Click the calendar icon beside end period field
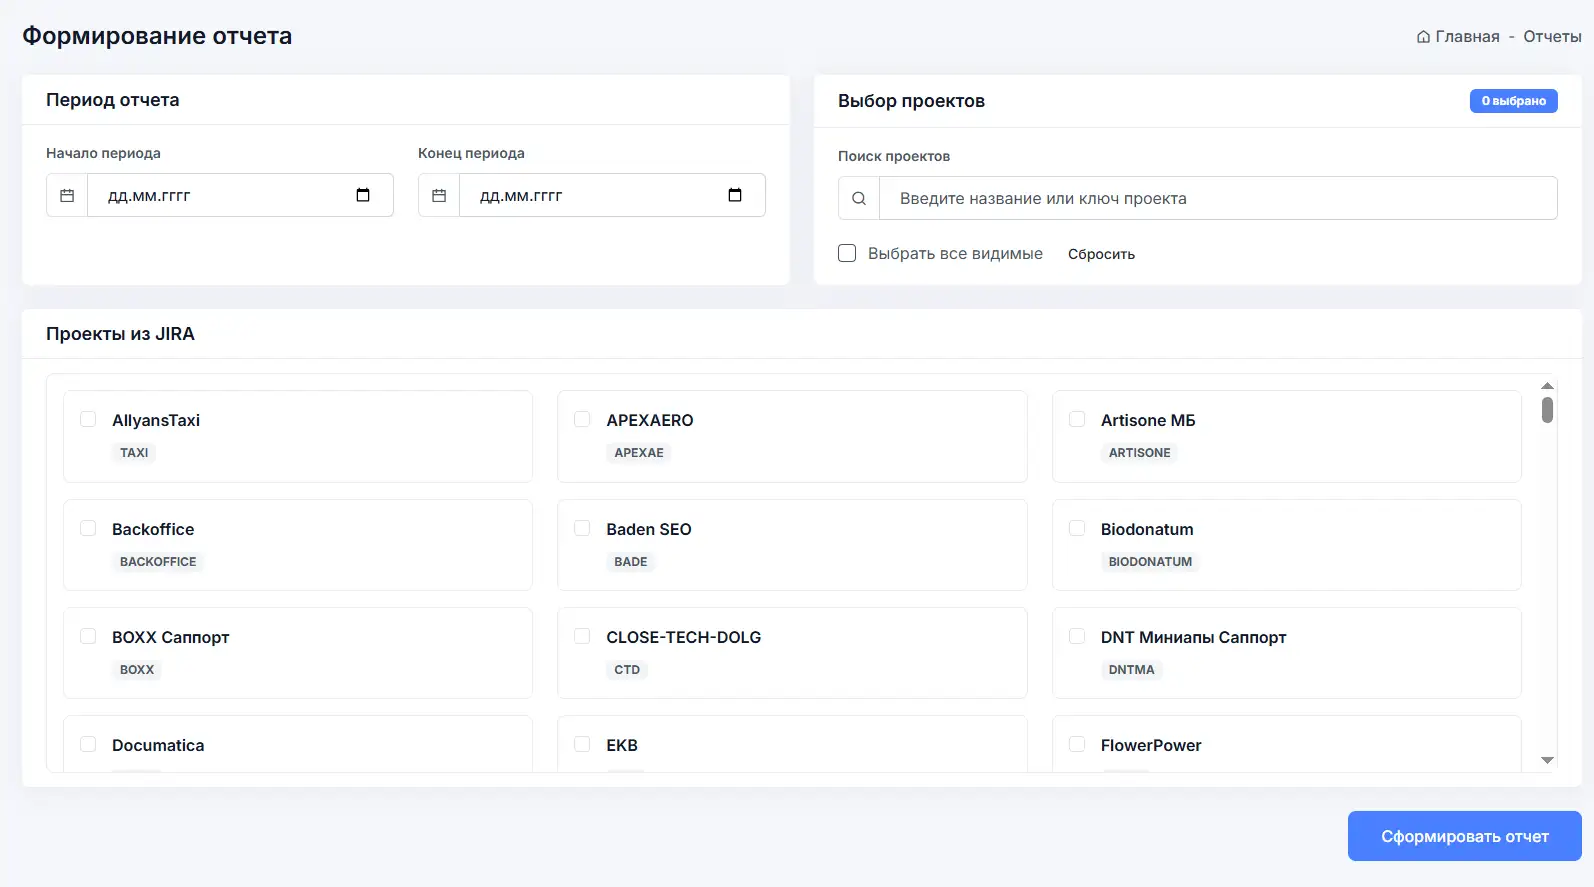Image resolution: width=1594 pixels, height=887 pixels. [x=439, y=196]
